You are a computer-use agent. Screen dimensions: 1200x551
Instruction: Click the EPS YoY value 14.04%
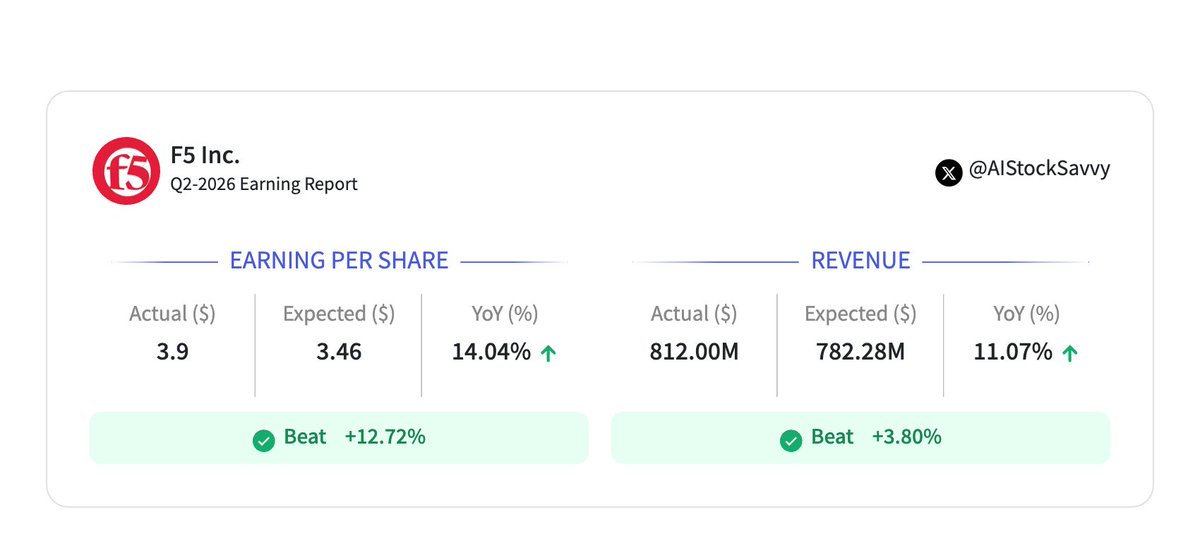(491, 352)
